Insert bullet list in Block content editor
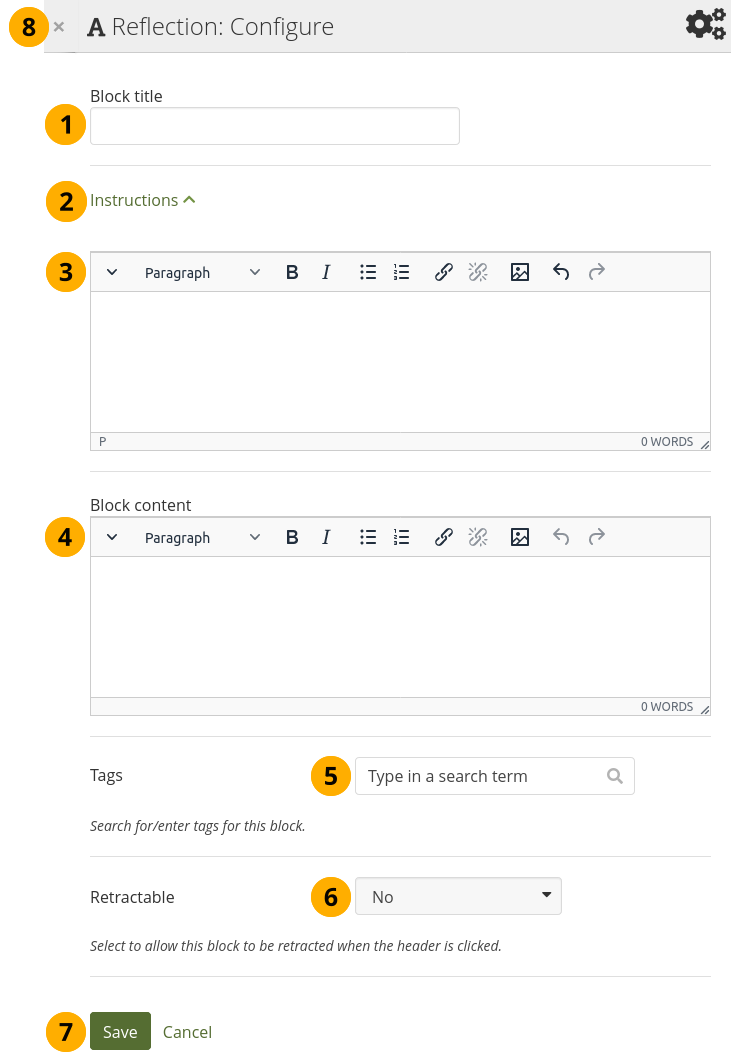 pyautogui.click(x=368, y=537)
